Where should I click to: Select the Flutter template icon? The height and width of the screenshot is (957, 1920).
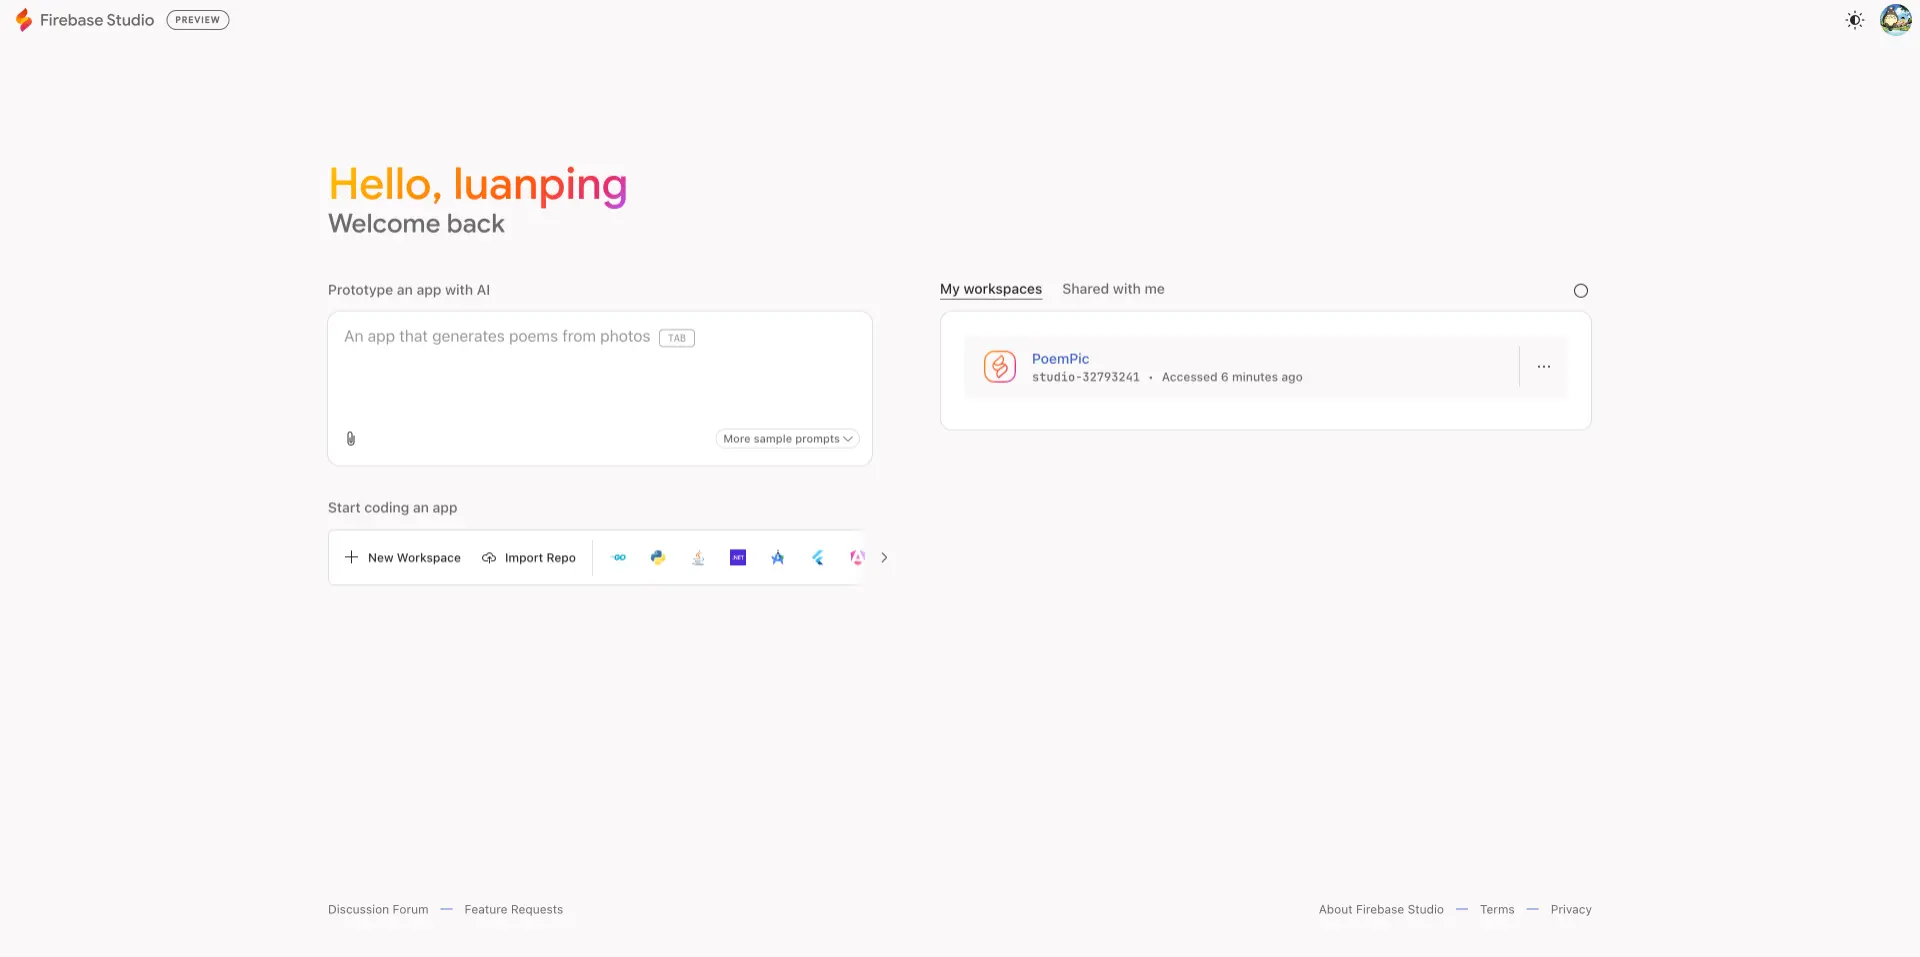click(x=818, y=557)
